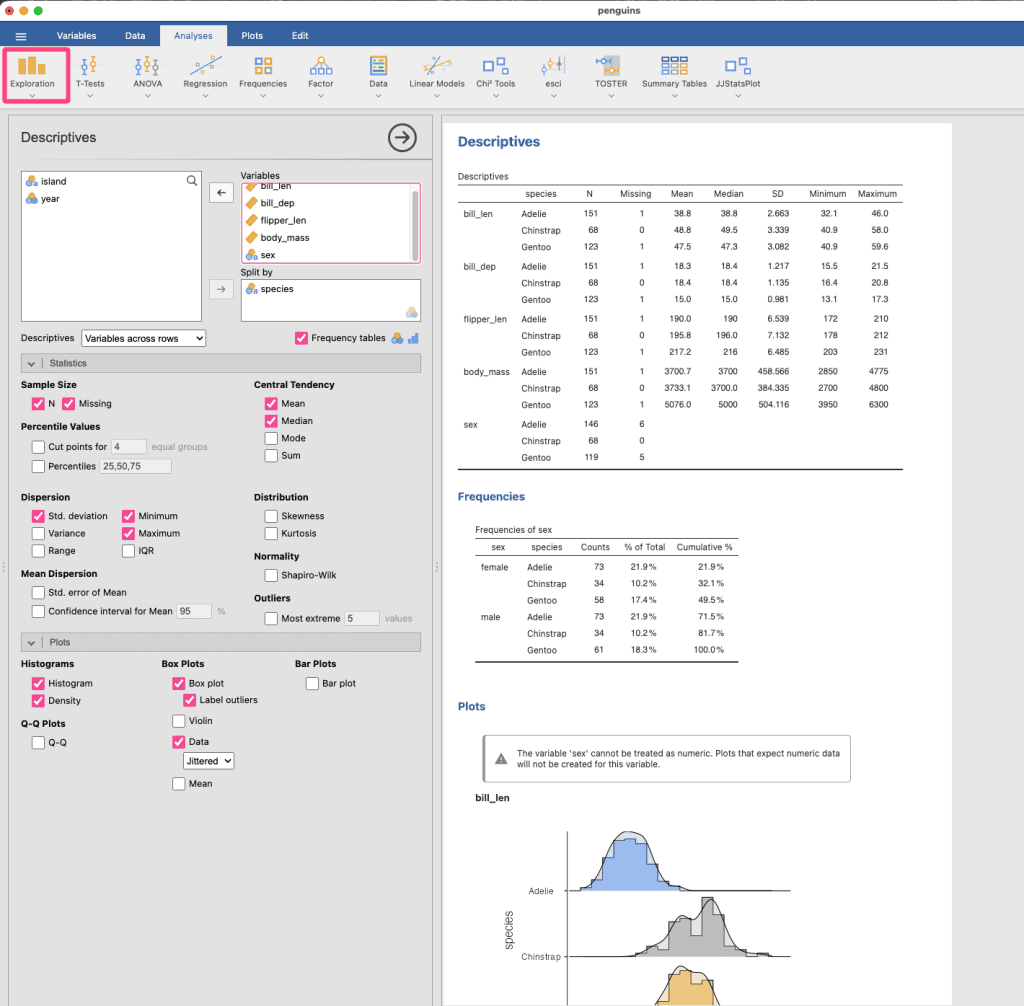Switch to the Variables tab
This screenshot has height=1006, width=1024.
click(x=76, y=36)
